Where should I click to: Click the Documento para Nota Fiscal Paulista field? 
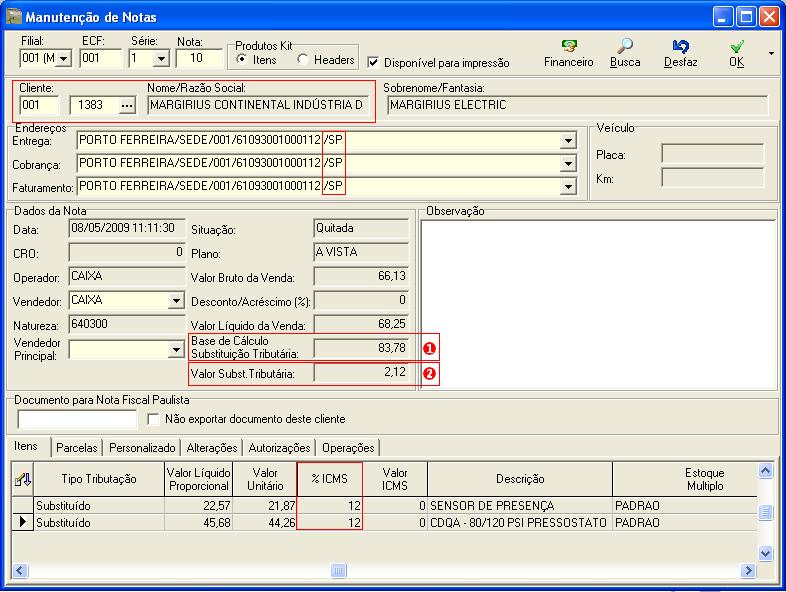pos(77,419)
